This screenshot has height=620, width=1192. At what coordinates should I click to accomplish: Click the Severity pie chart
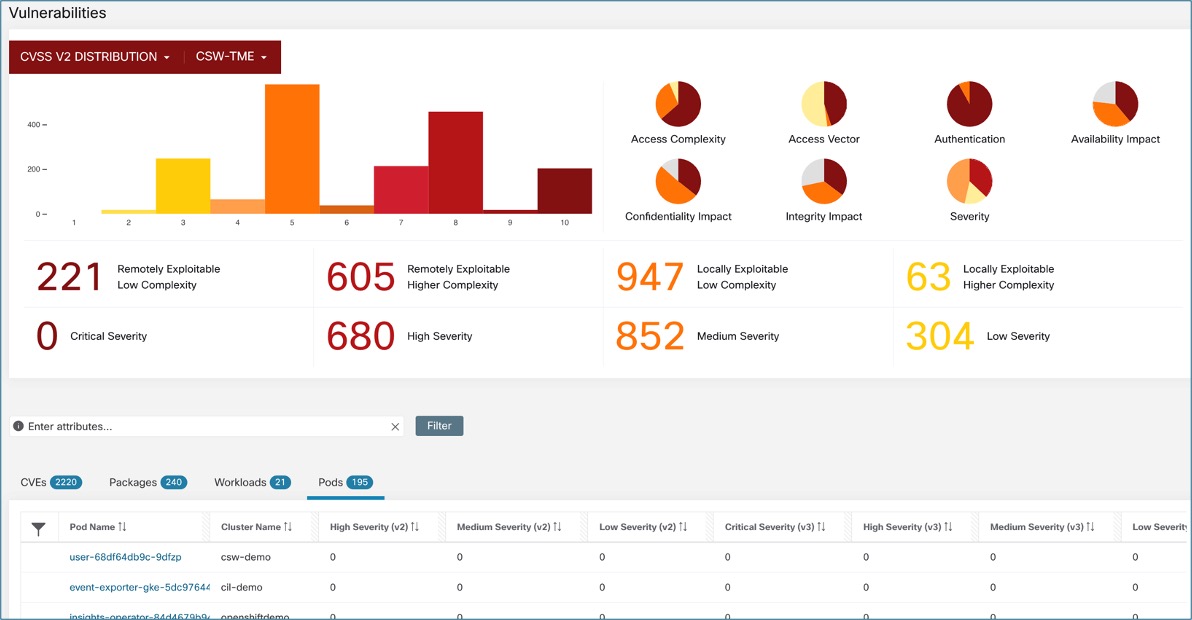coord(969,182)
